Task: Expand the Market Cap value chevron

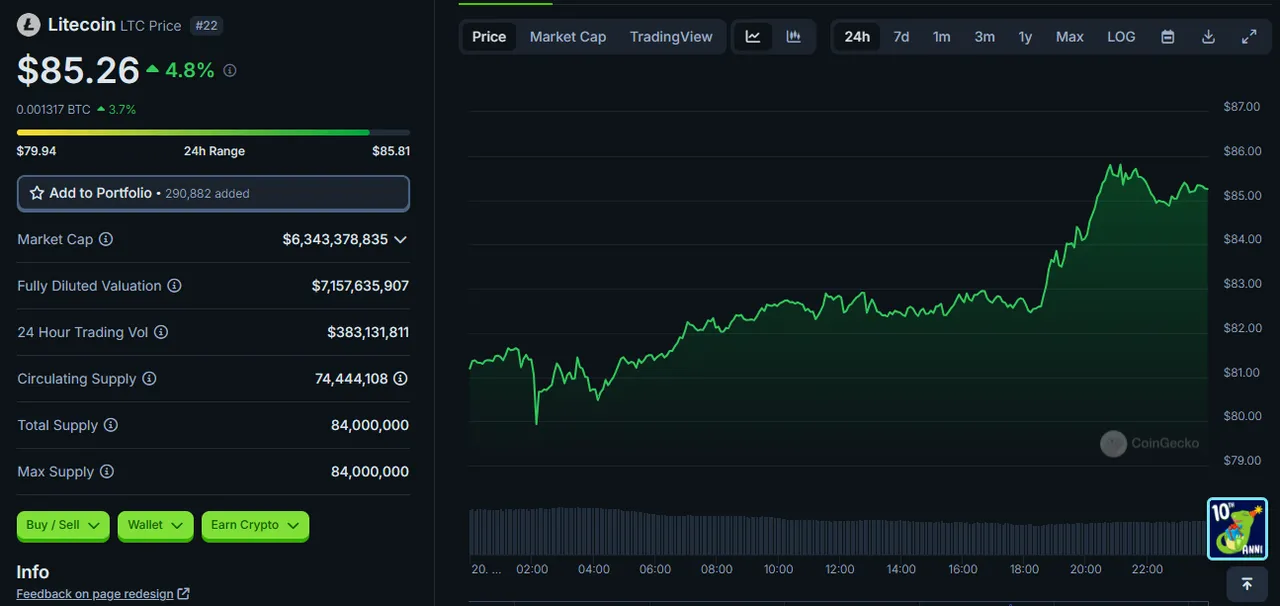Action: pos(400,240)
